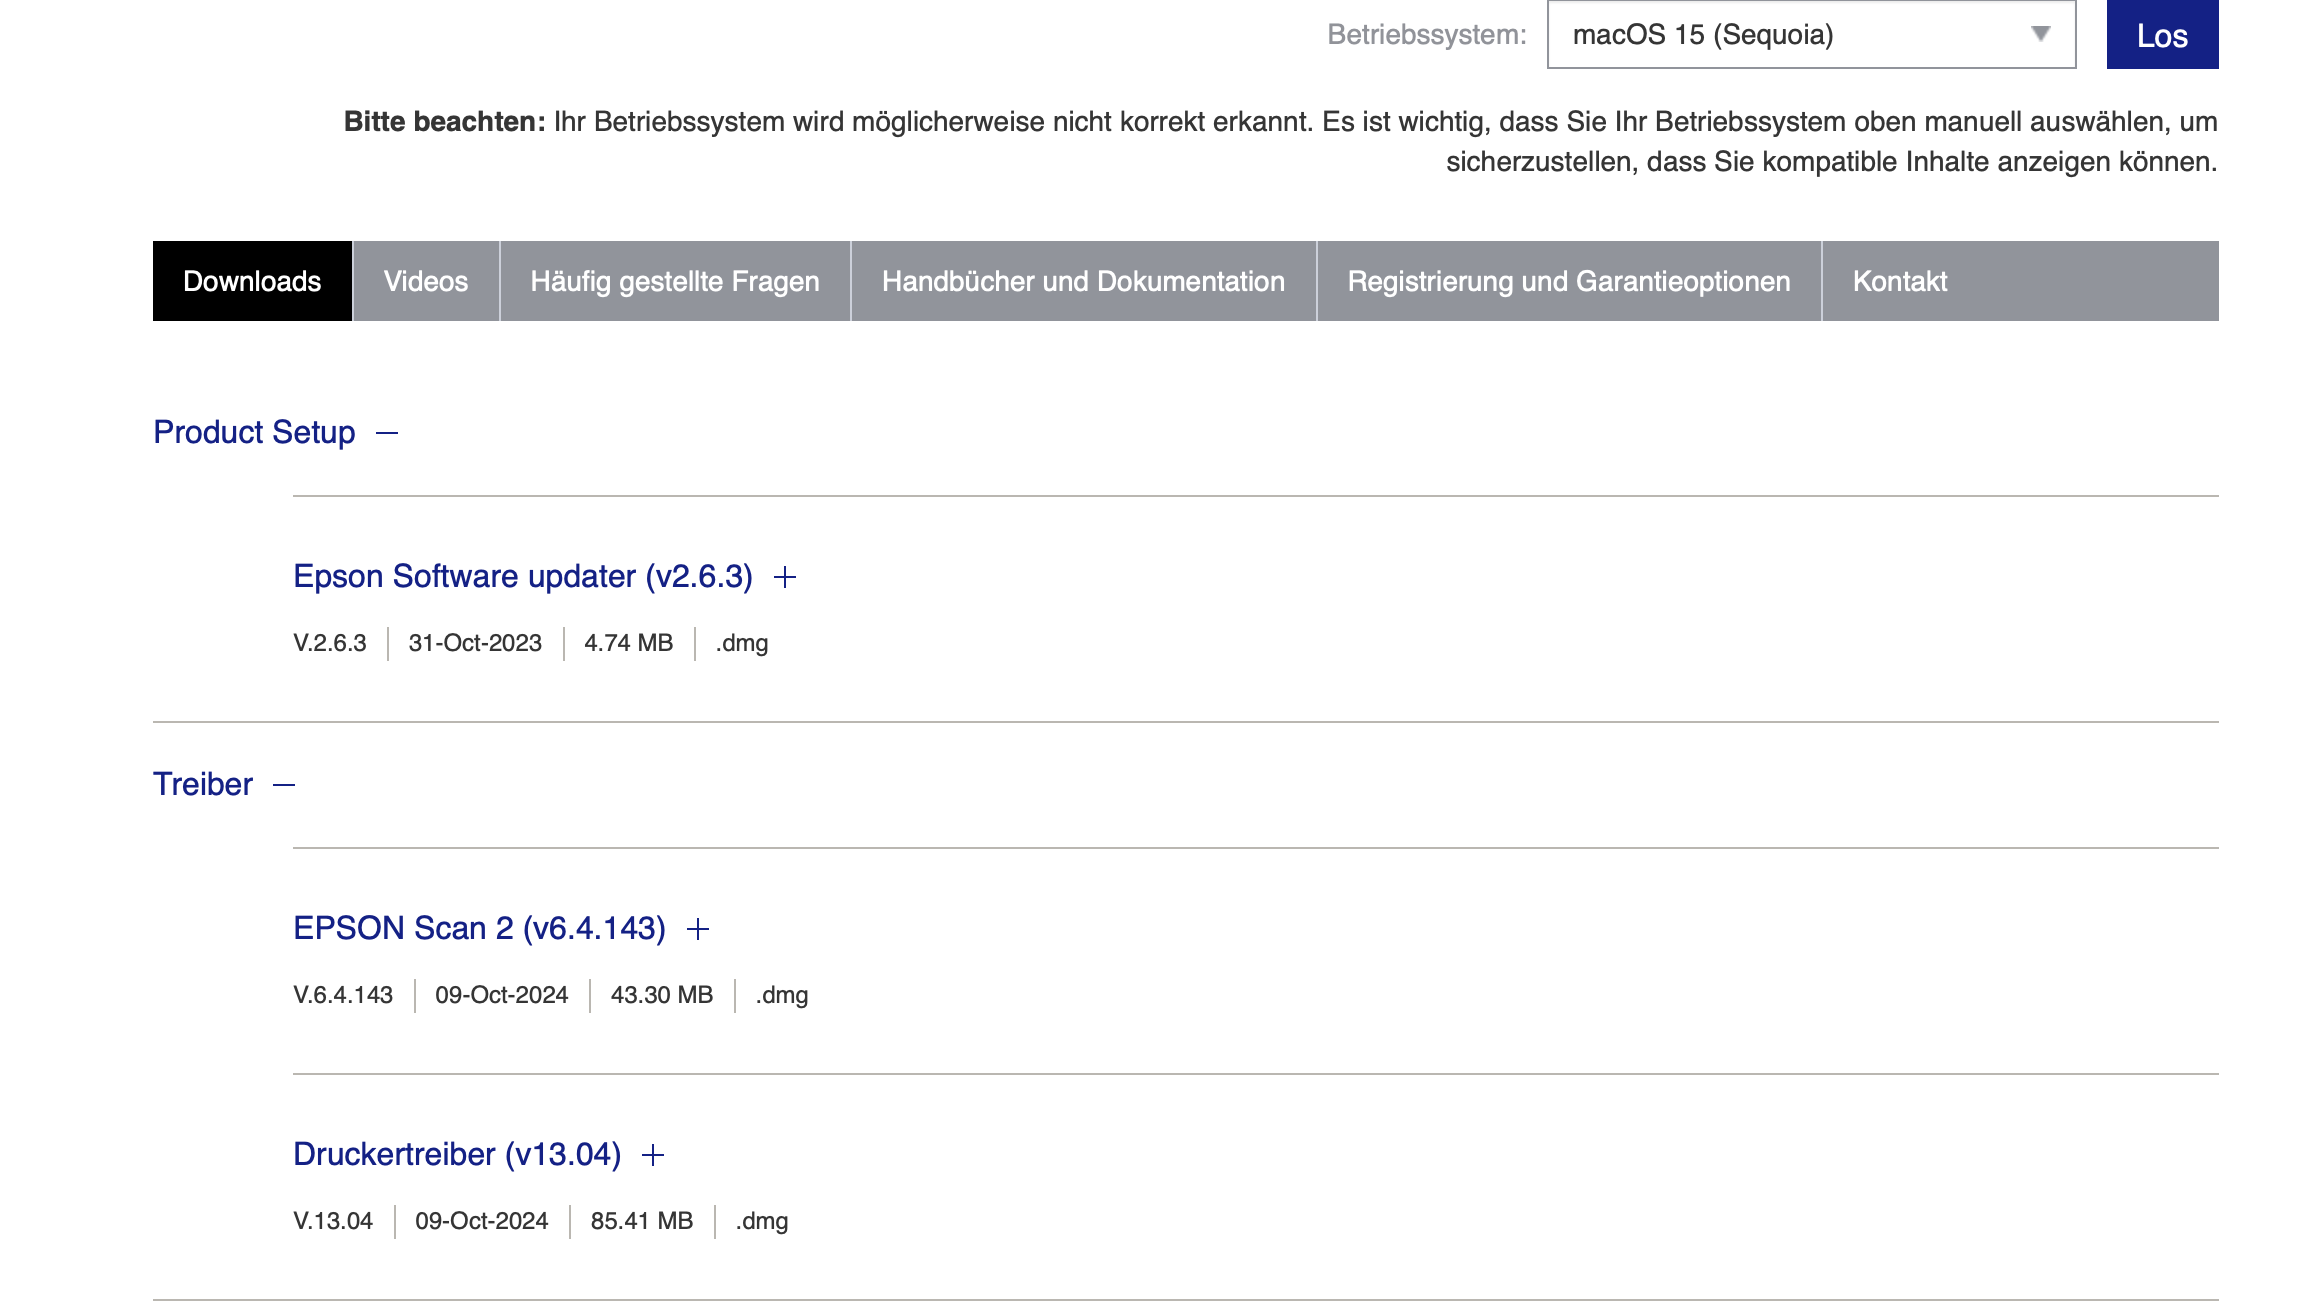Expand plus icon next to EPSON Scan 2
Screen dimensions: 2322x1306
(698, 929)
